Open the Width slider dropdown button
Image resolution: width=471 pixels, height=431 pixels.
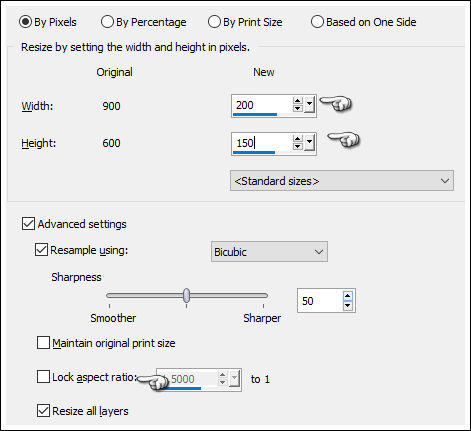point(309,105)
